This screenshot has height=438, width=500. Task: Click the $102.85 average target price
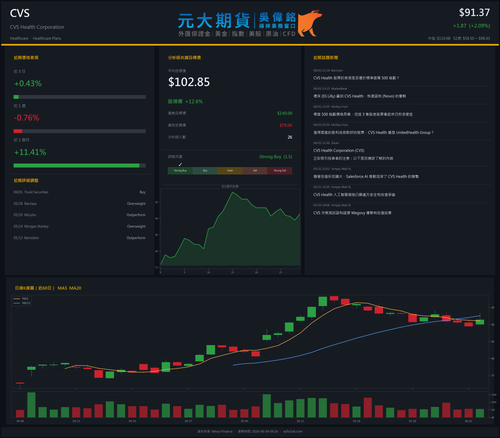pos(189,82)
